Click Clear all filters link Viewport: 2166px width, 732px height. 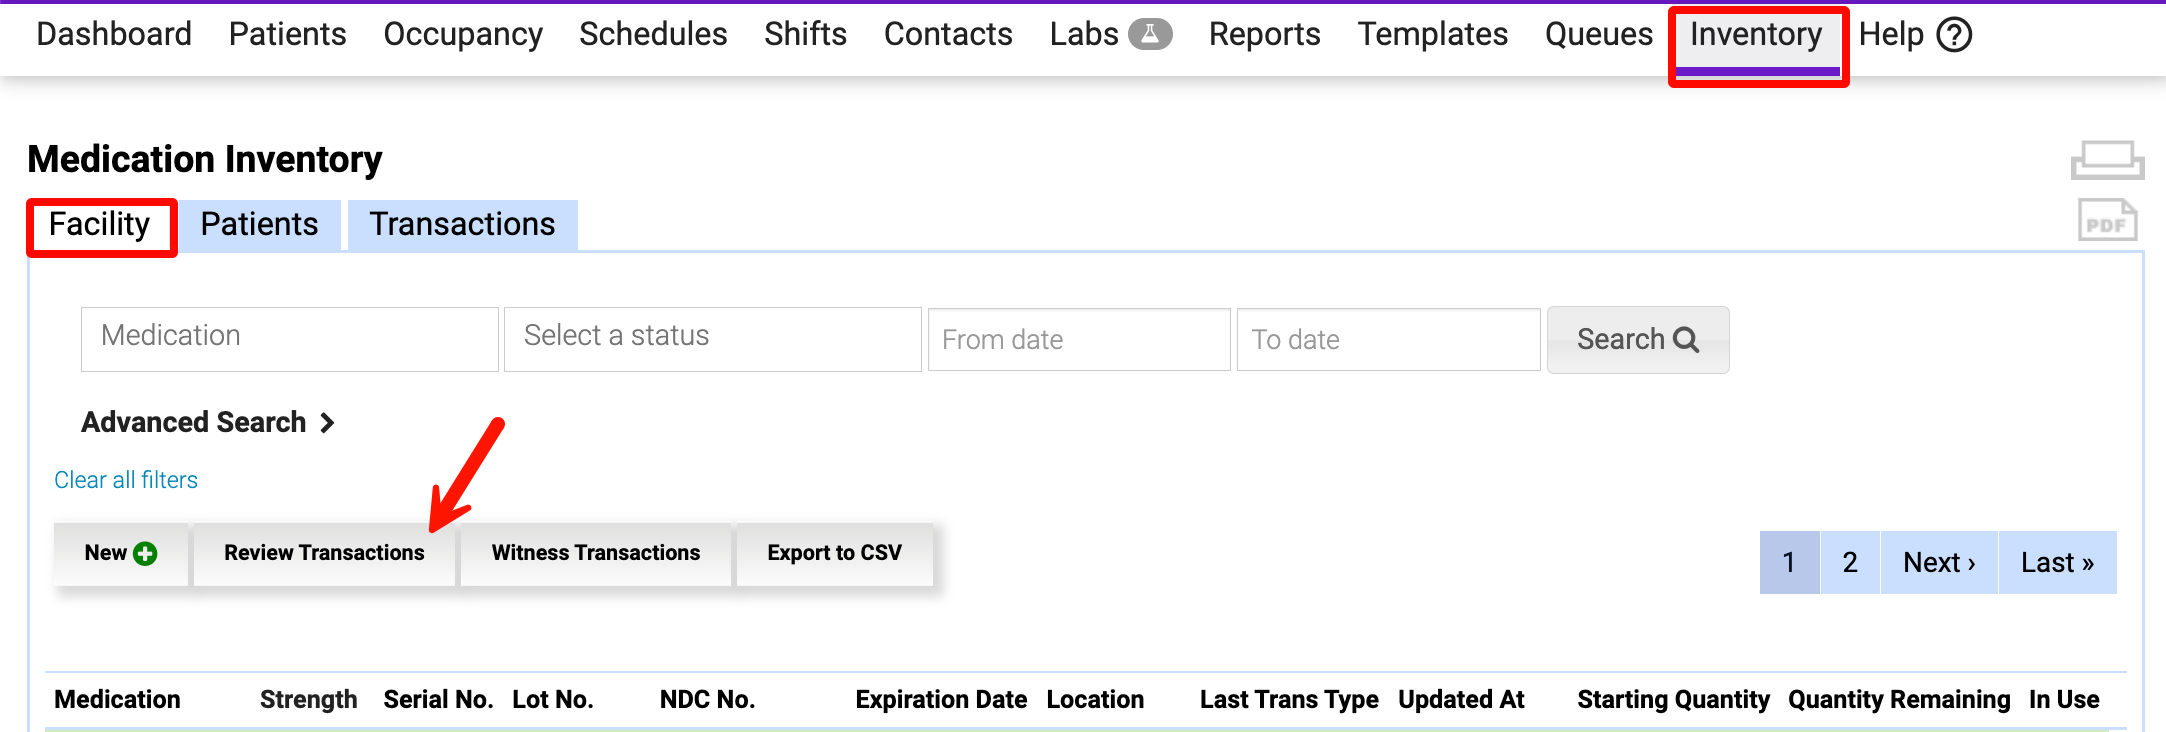coord(126,480)
